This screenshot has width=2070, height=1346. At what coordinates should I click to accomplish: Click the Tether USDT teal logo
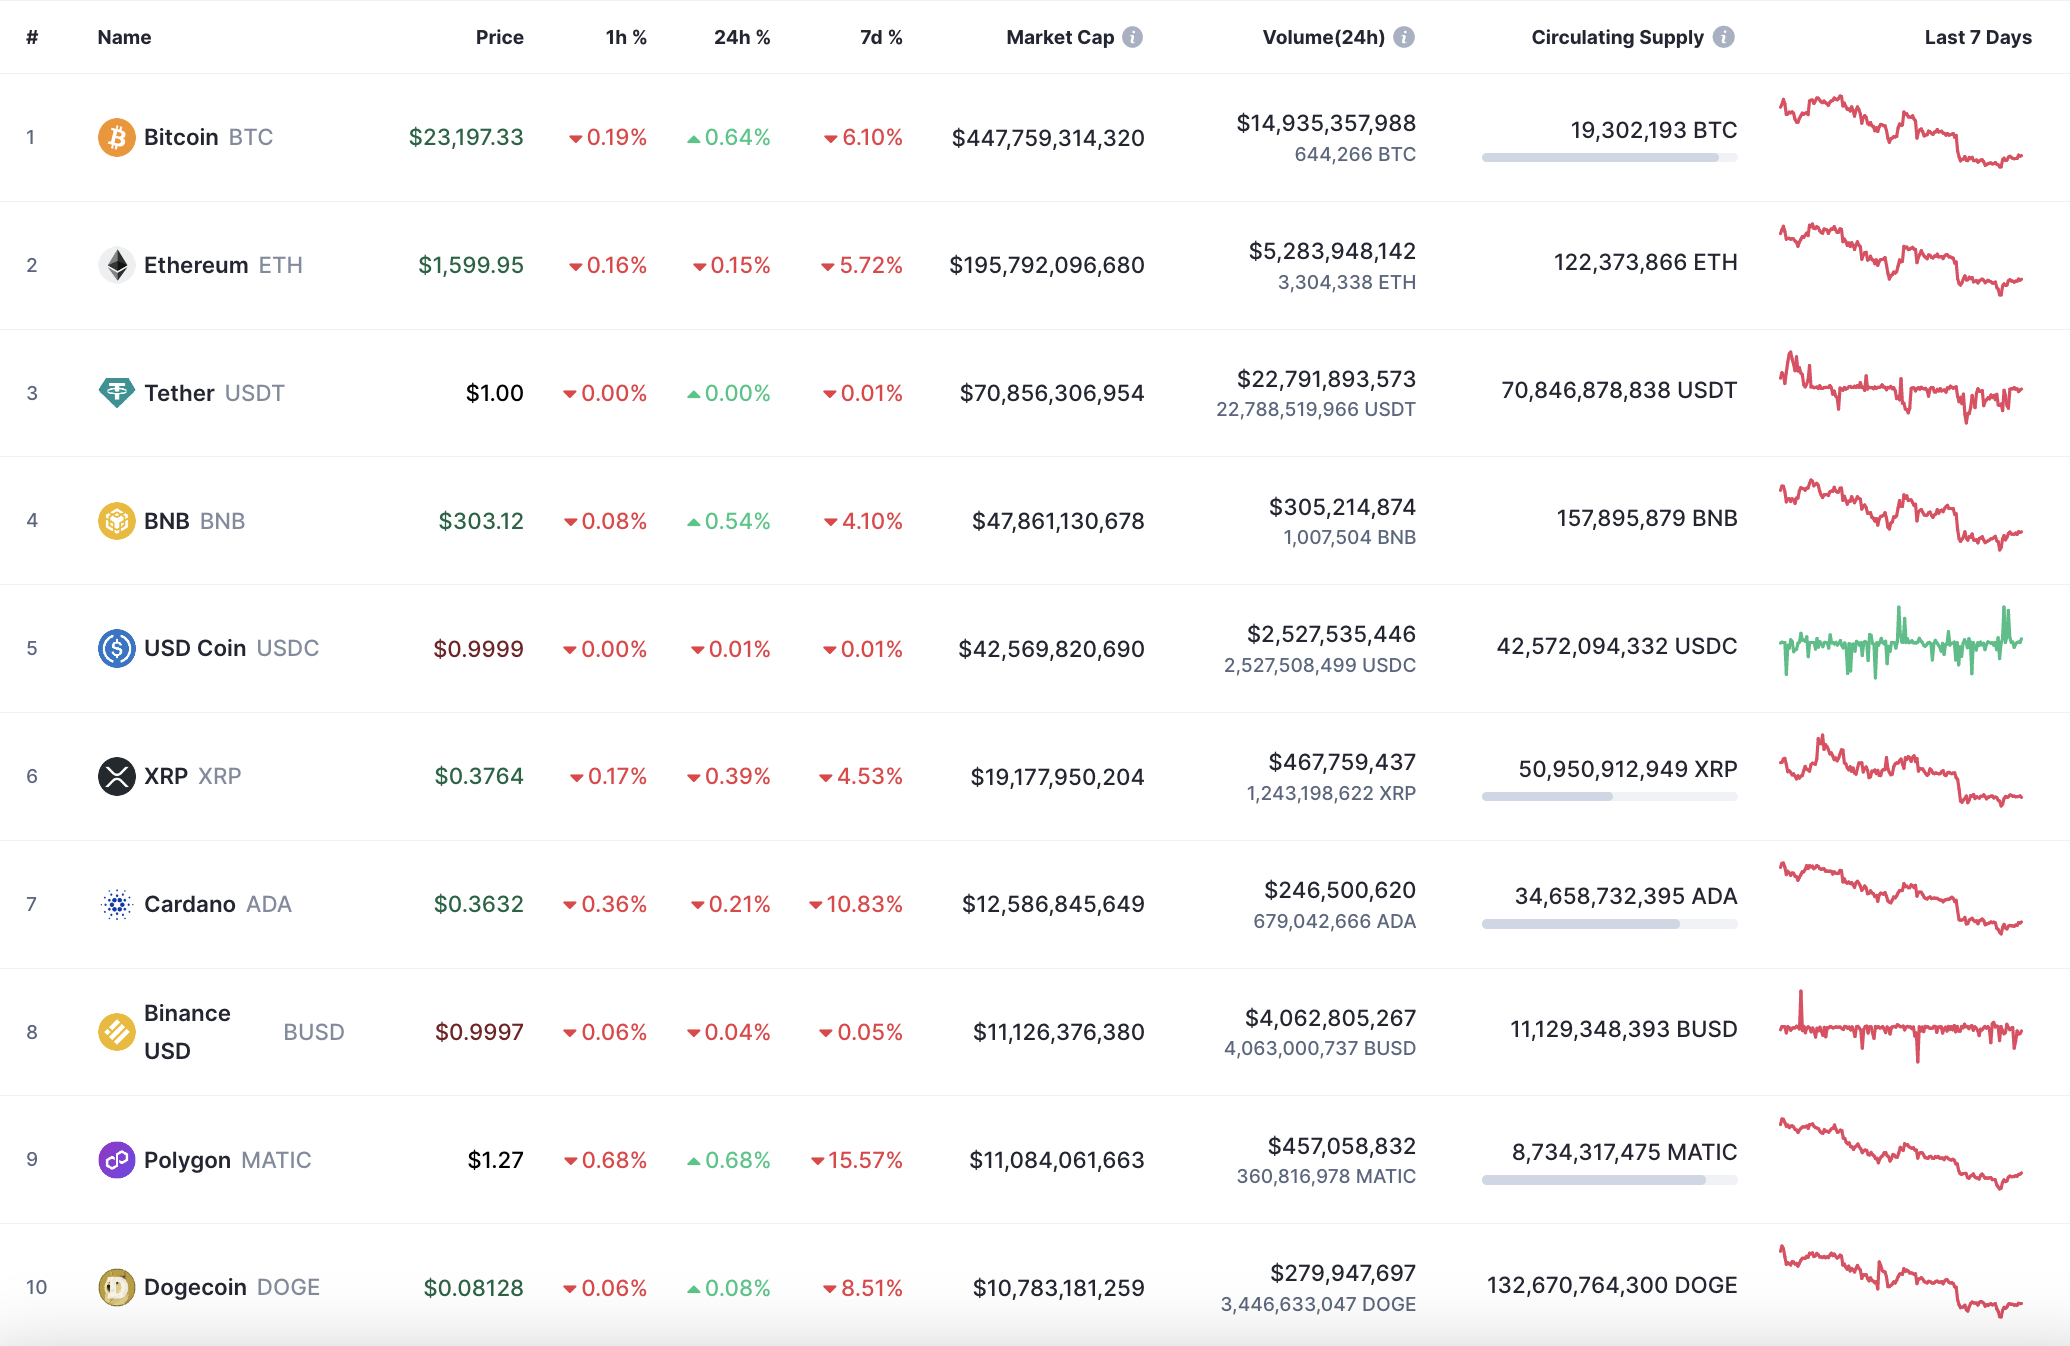pyautogui.click(x=117, y=393)
